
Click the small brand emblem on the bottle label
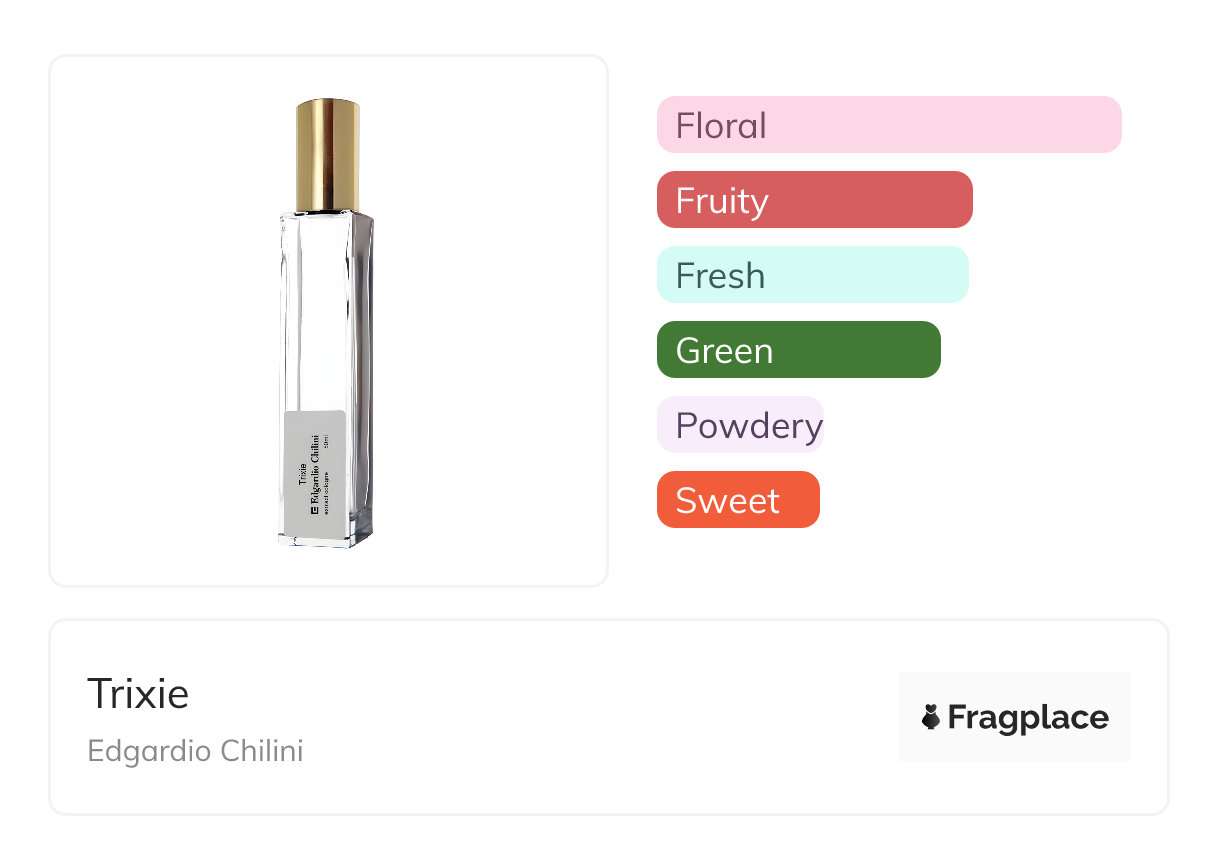(313, 509)
